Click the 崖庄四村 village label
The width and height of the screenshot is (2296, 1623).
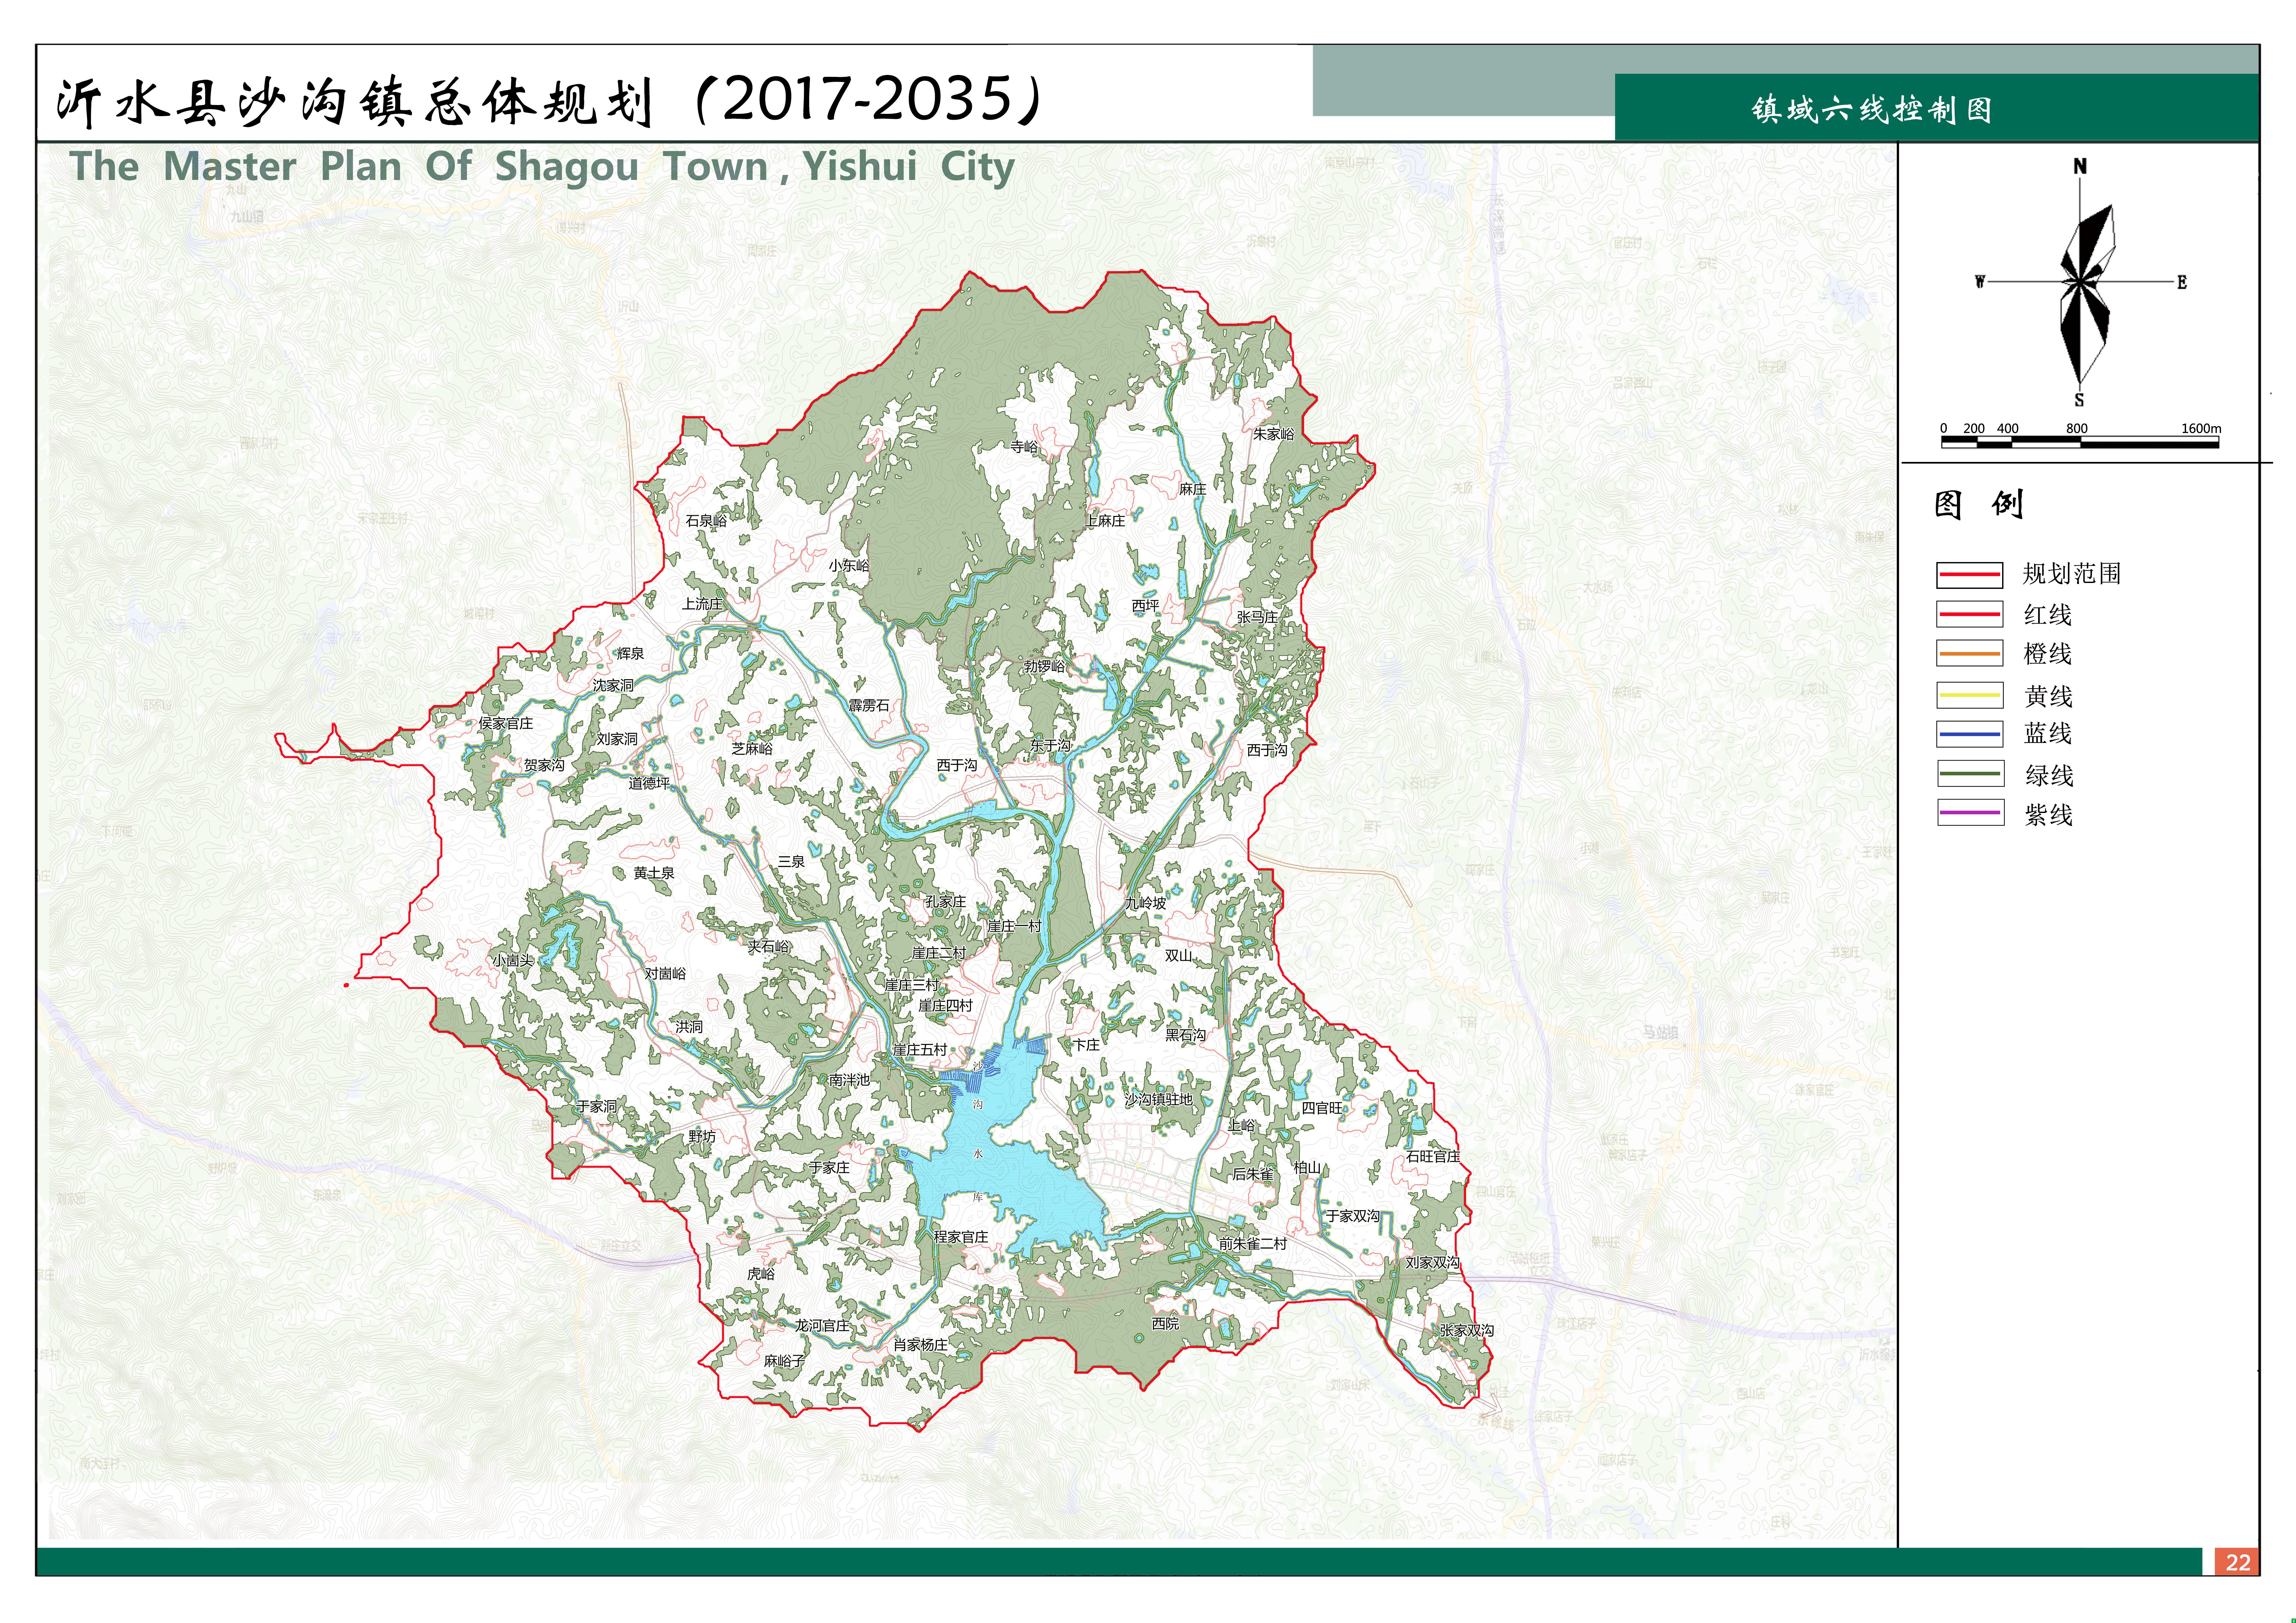[945, 1006]
